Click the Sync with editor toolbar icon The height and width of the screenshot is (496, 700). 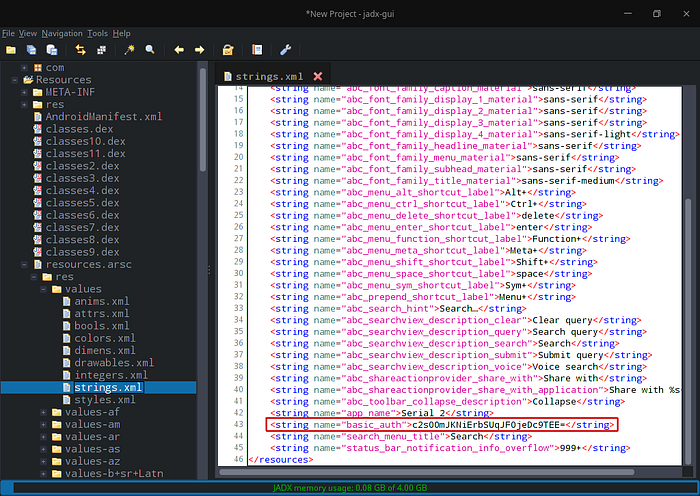80,49
